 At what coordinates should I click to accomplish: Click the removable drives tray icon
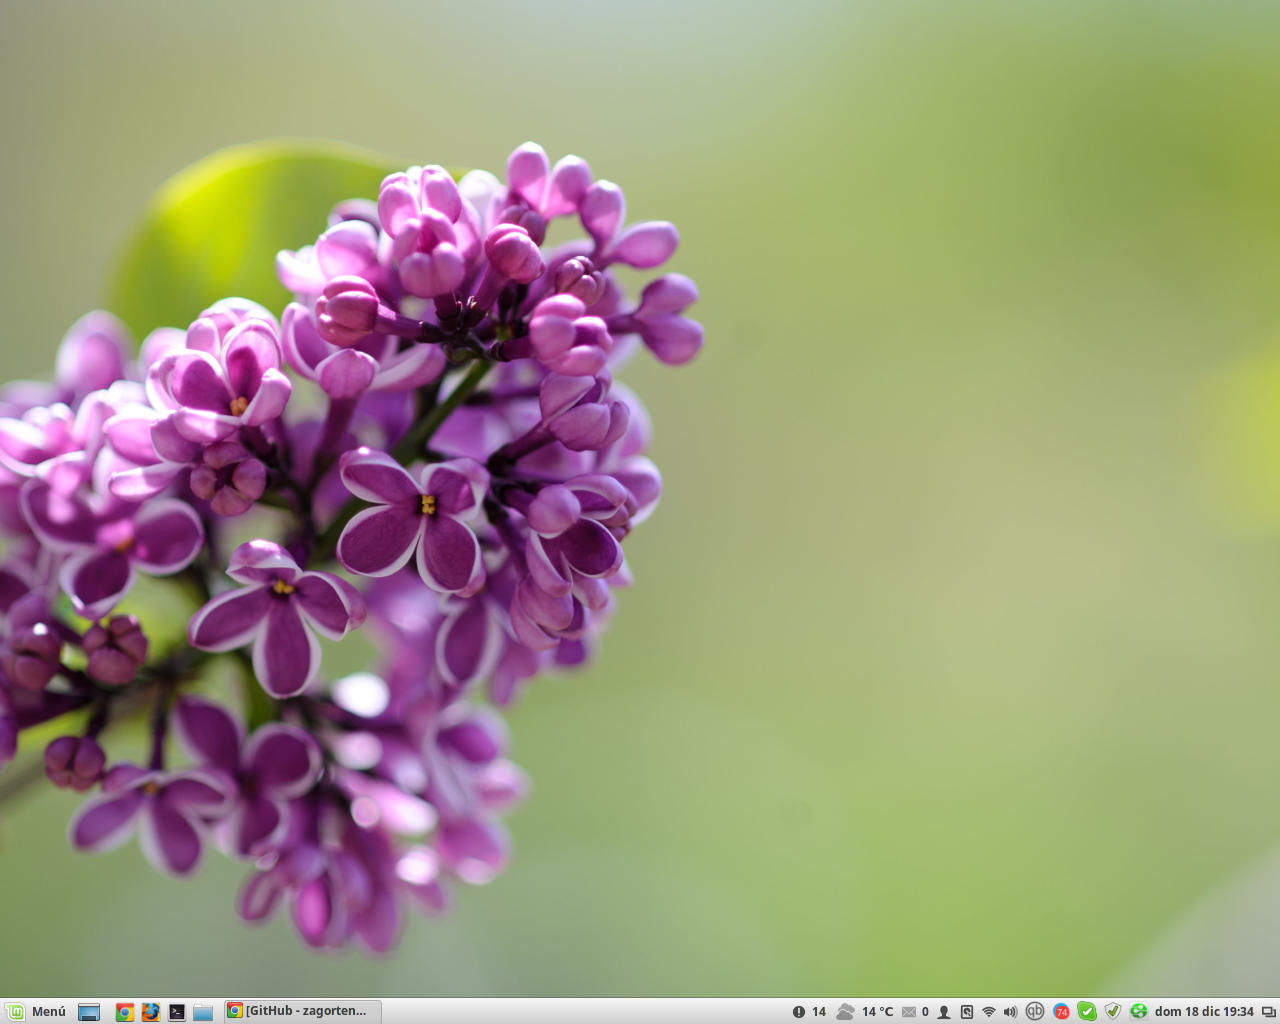967,1012
